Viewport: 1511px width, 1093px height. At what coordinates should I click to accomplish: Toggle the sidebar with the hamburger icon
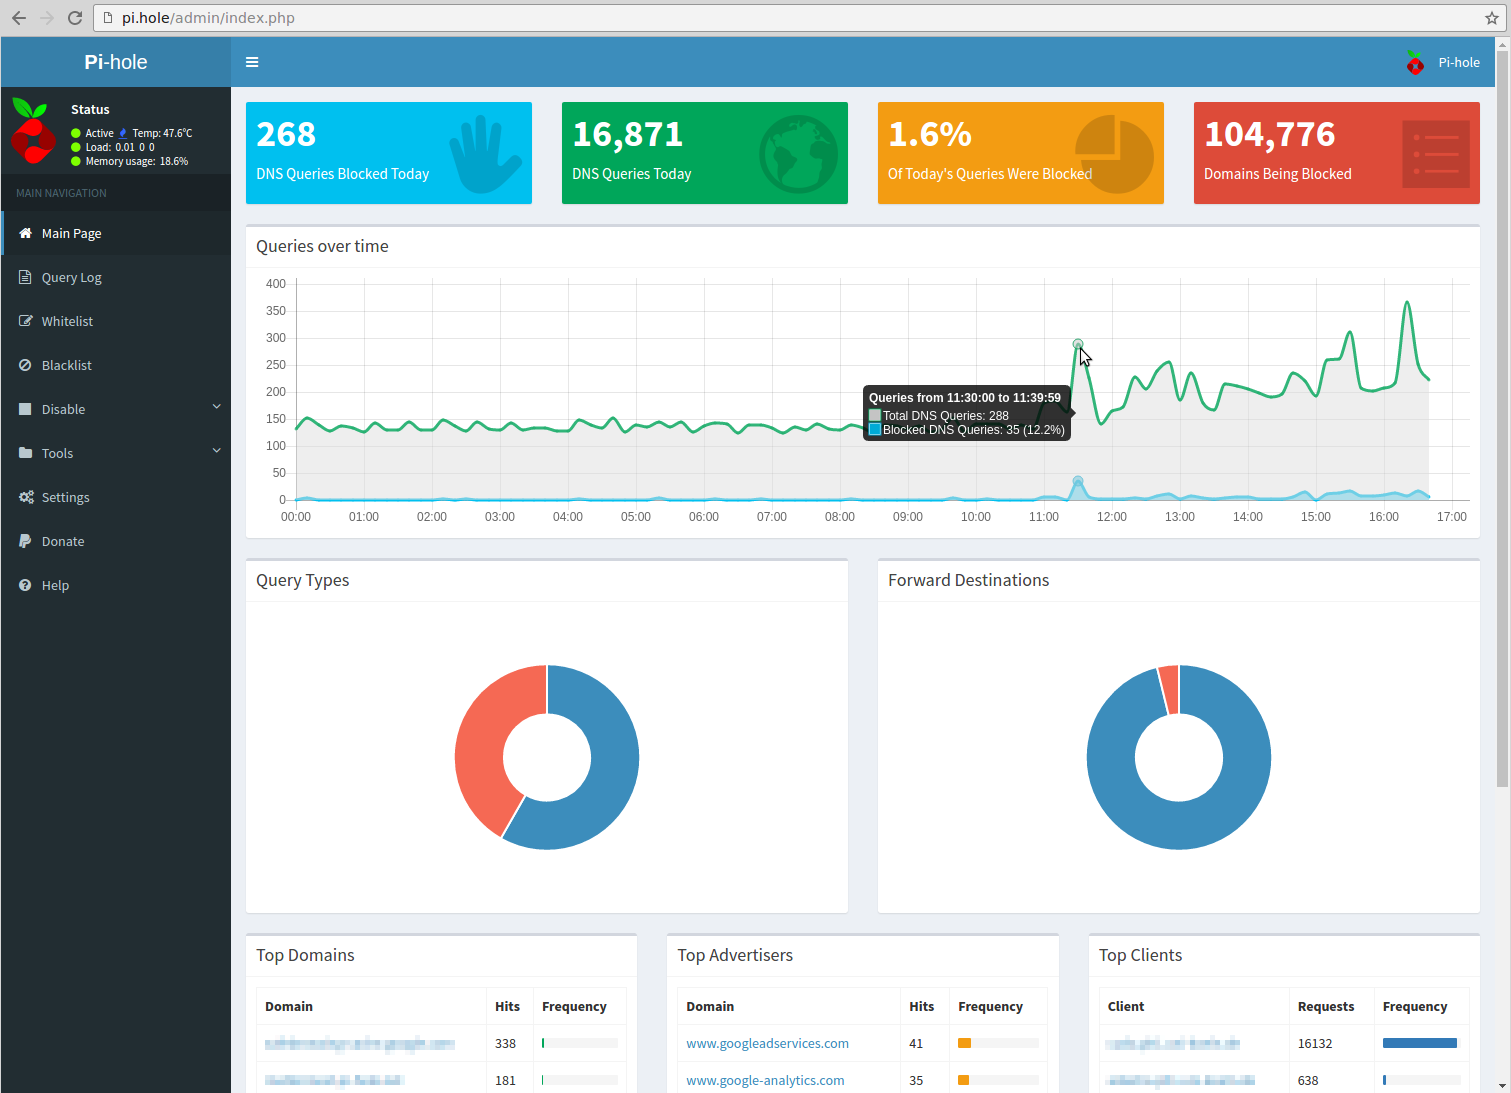tap(252, 62)
